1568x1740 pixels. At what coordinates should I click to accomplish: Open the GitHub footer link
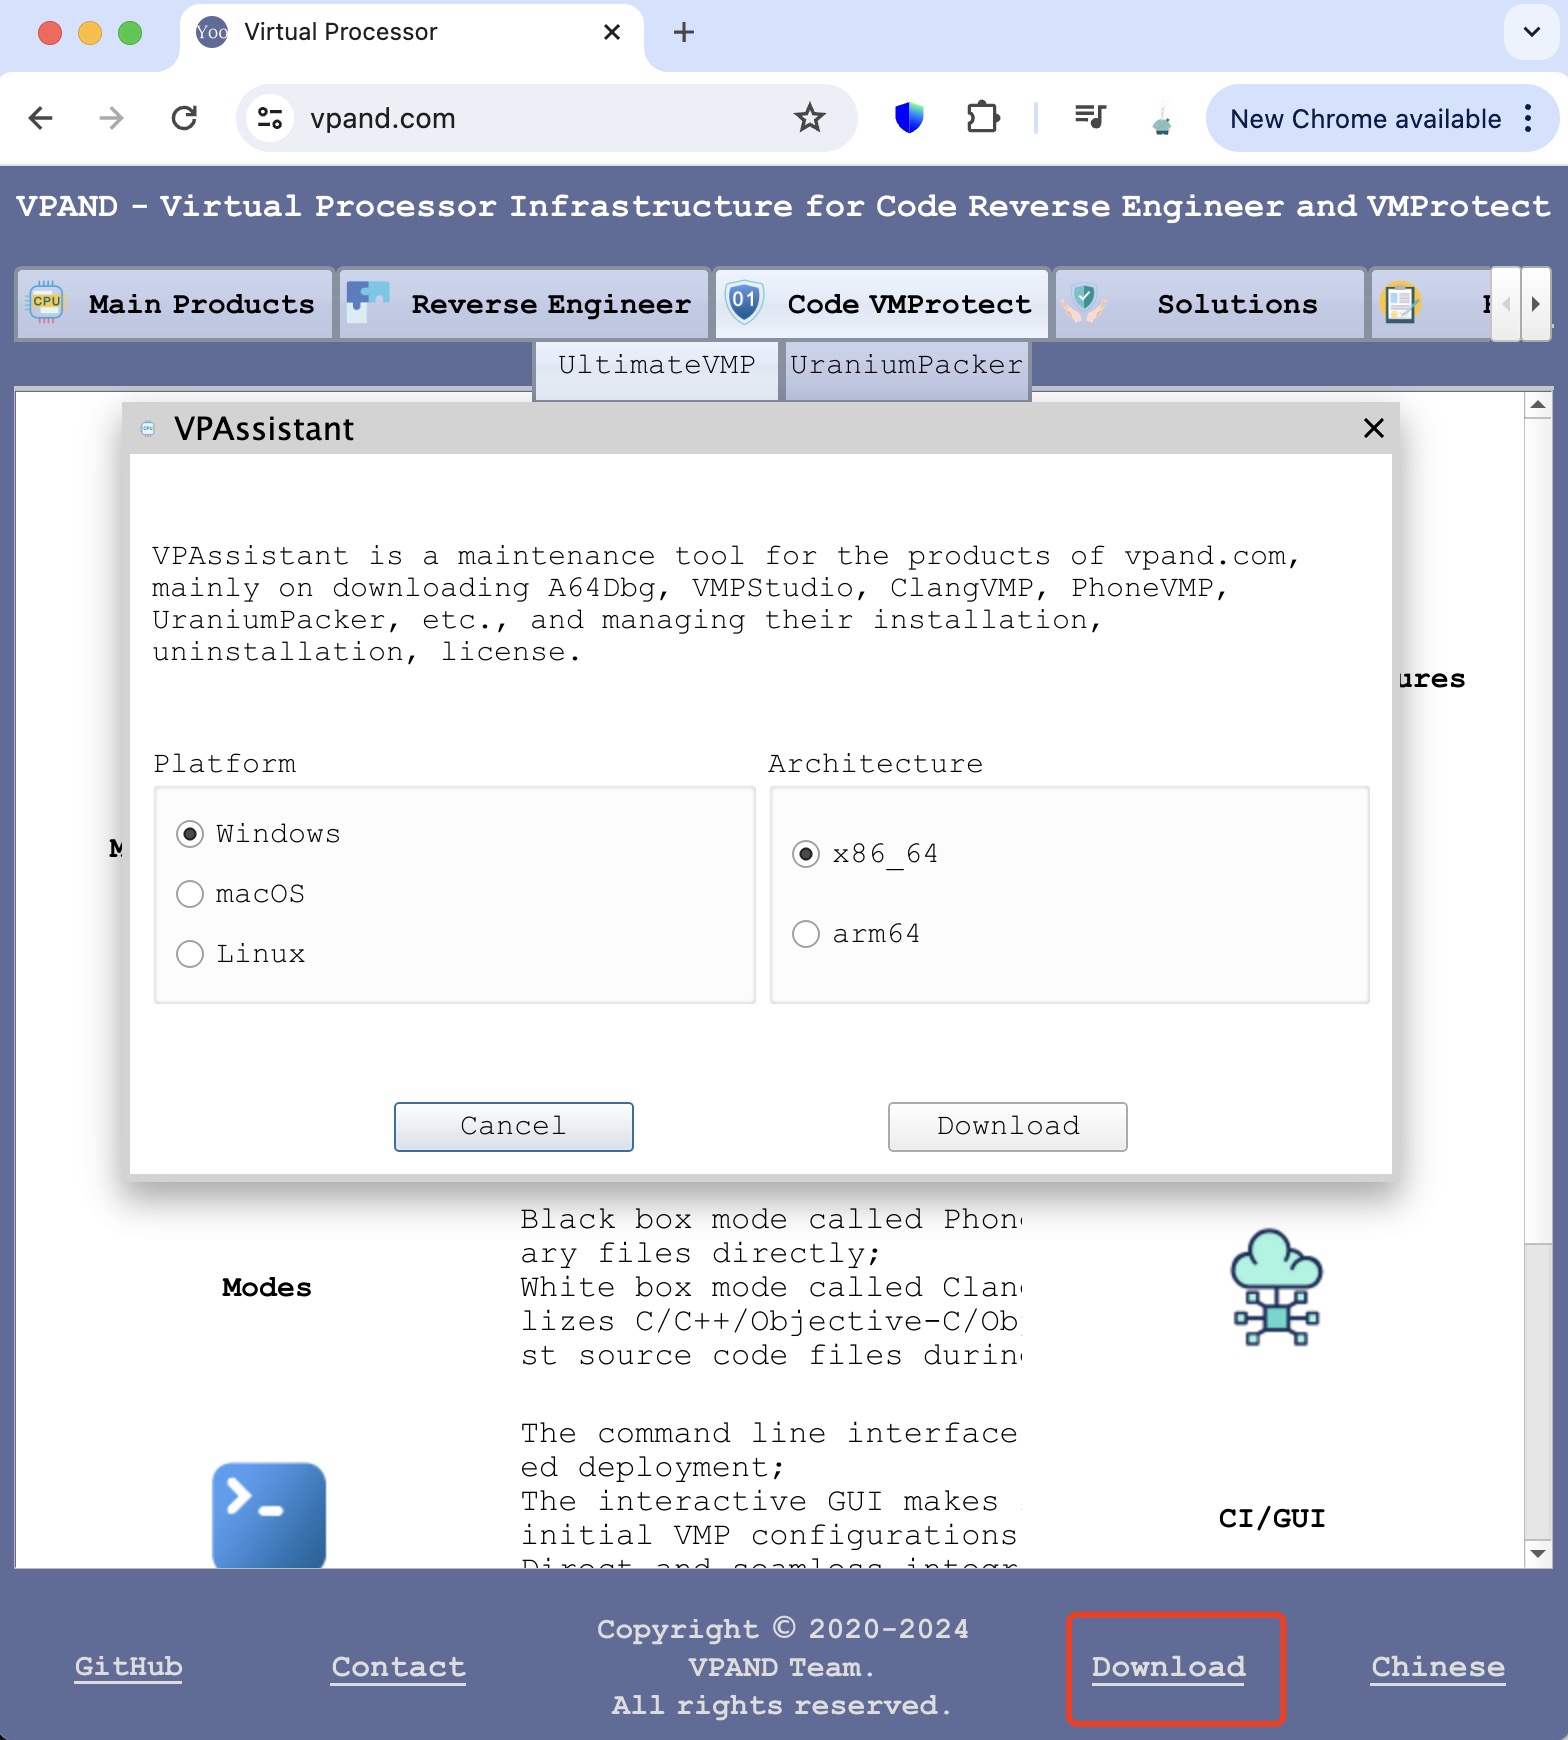tap(128, 1666)
